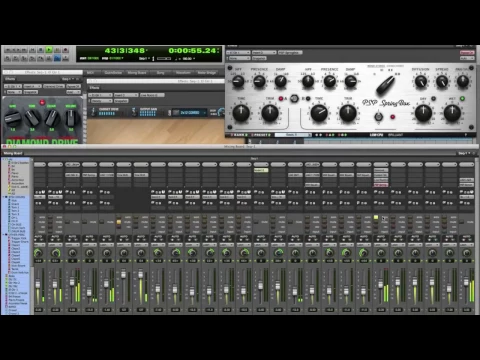Toggle the green Wet enable LED on SpringBox
This screenshot has height=360, width=480.
462,99
